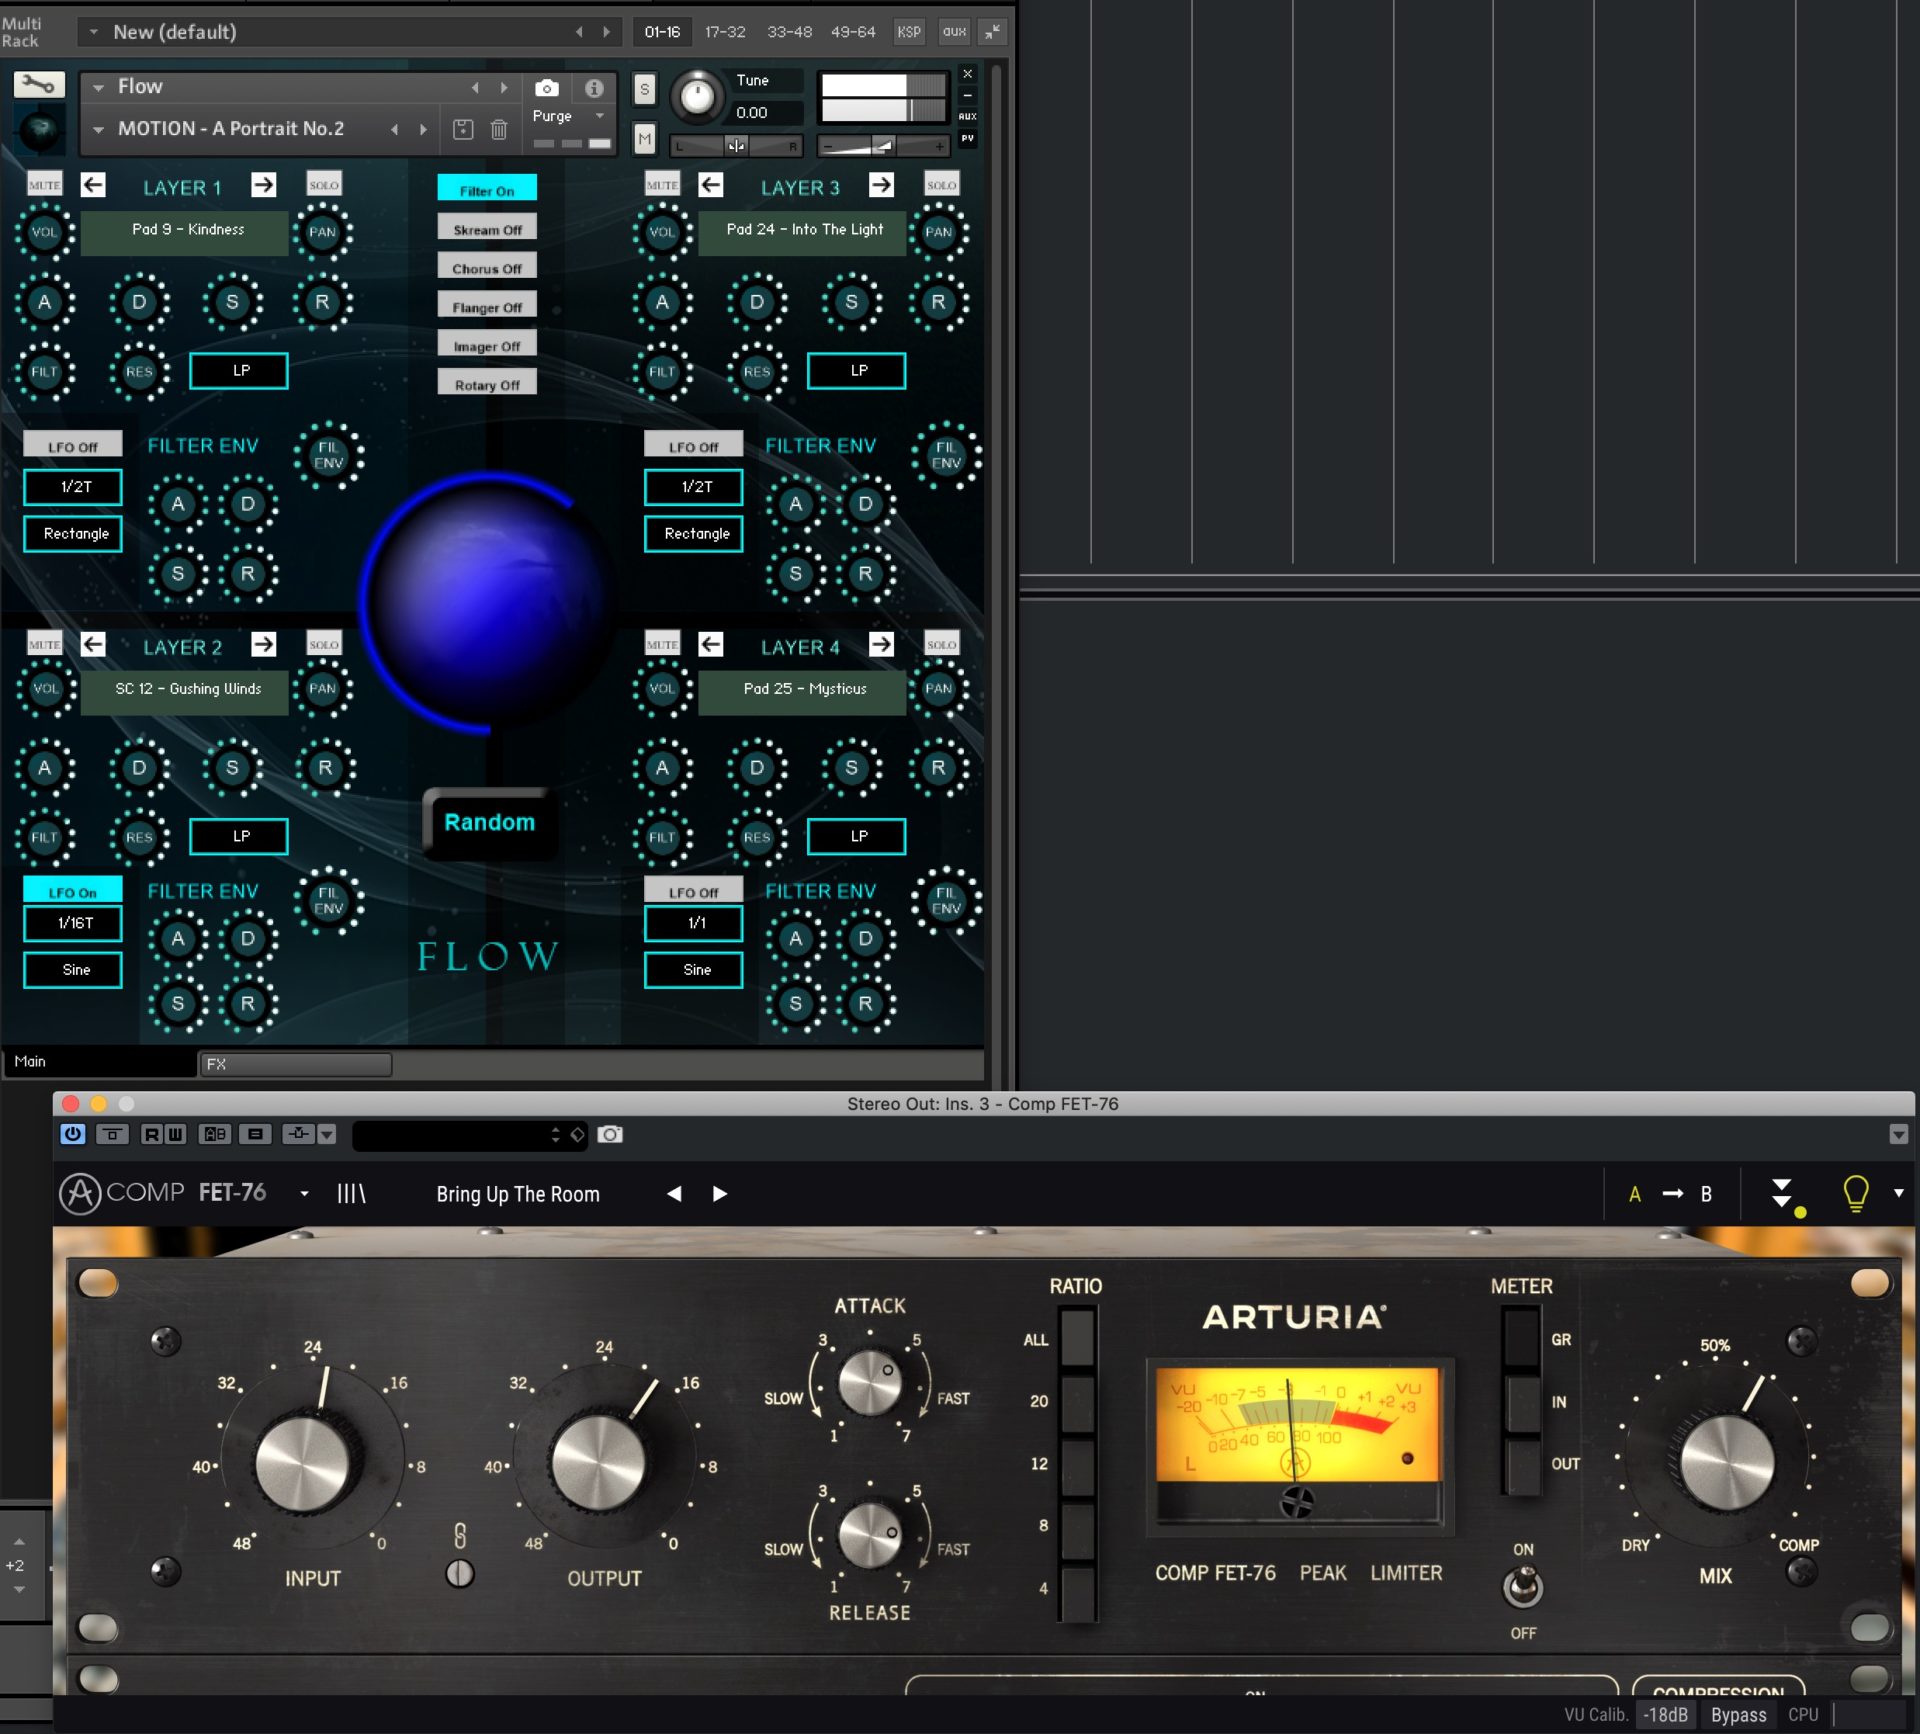The width and height of the screenshot is (1920, 1734).
Task: Open the FET-76 preset dropdown arrow
Action: (x=303, y=1193)
